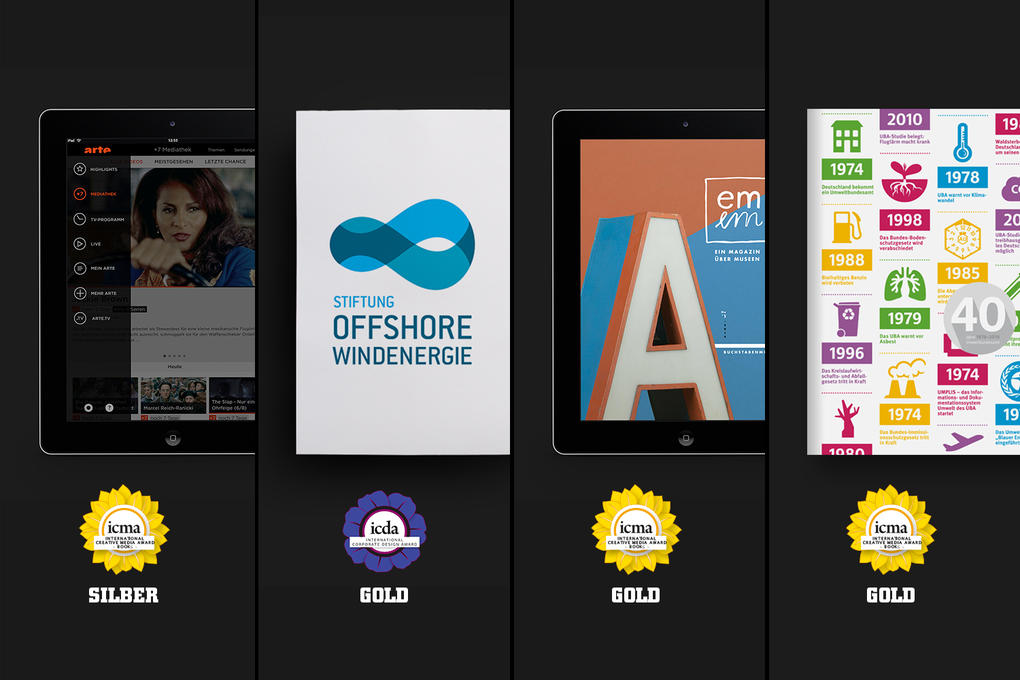The width and height of the screenshot is (1020, 680).
Task: Open the Themen header menu item
Action: (x=216, y=150)
